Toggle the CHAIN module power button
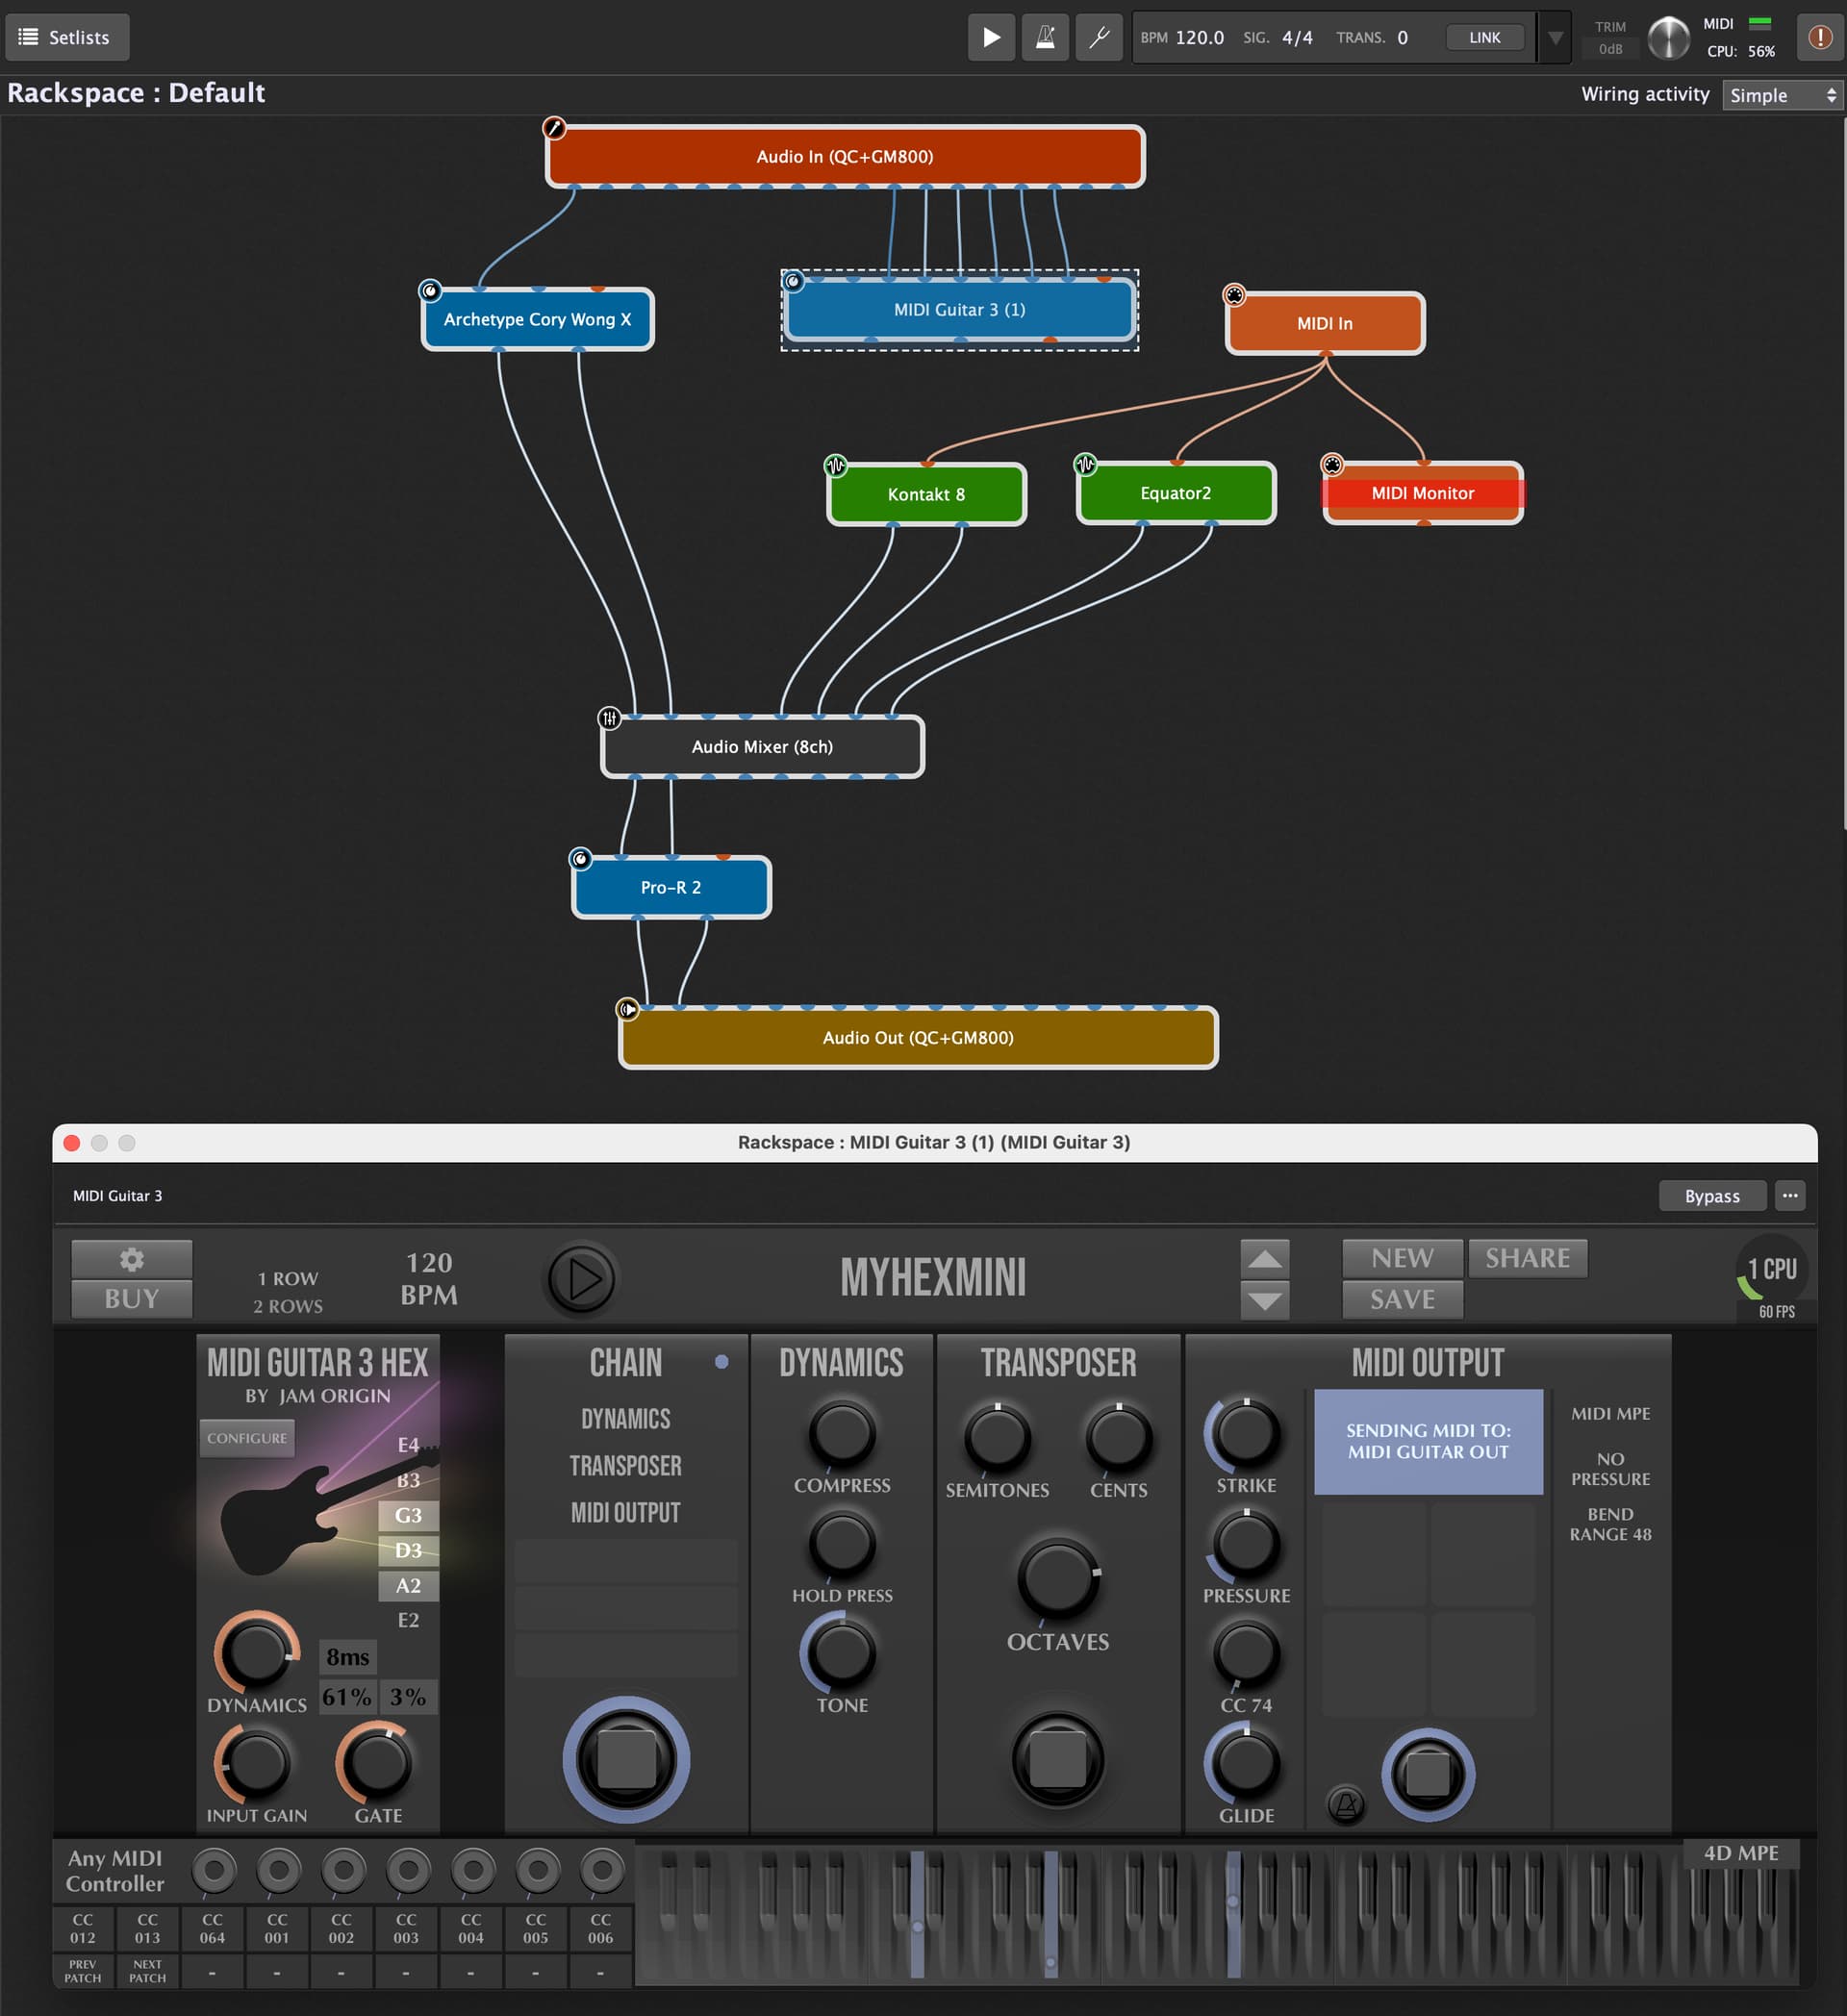Viewport: 1847px width, 2016px height. point(626,1760)
